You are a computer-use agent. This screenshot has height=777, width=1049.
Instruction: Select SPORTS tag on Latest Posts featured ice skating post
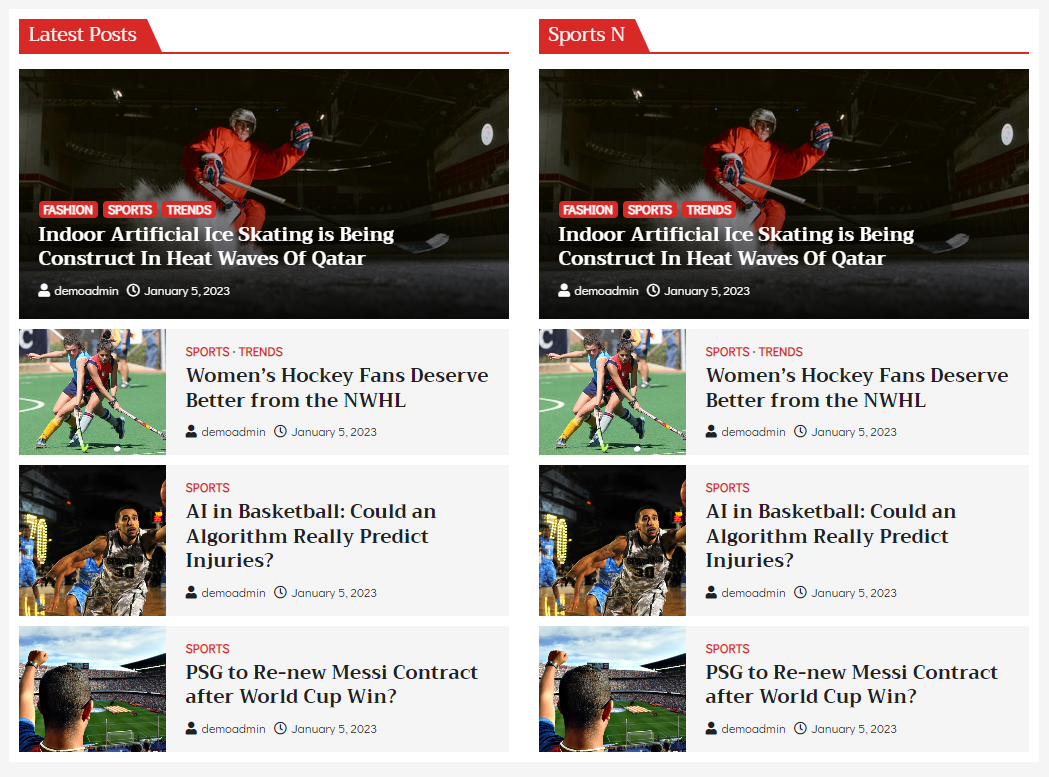tap(130, 210)
